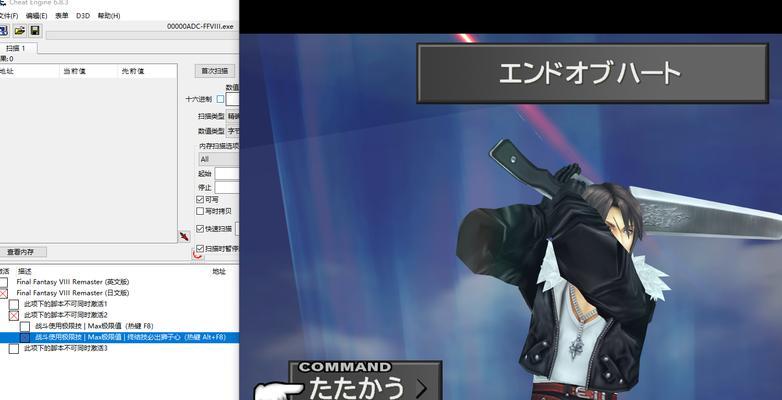Open the 扫描类型 dropdown
Image resolution: width=782 pixels, height=400 pixels.
pos(233,116)
